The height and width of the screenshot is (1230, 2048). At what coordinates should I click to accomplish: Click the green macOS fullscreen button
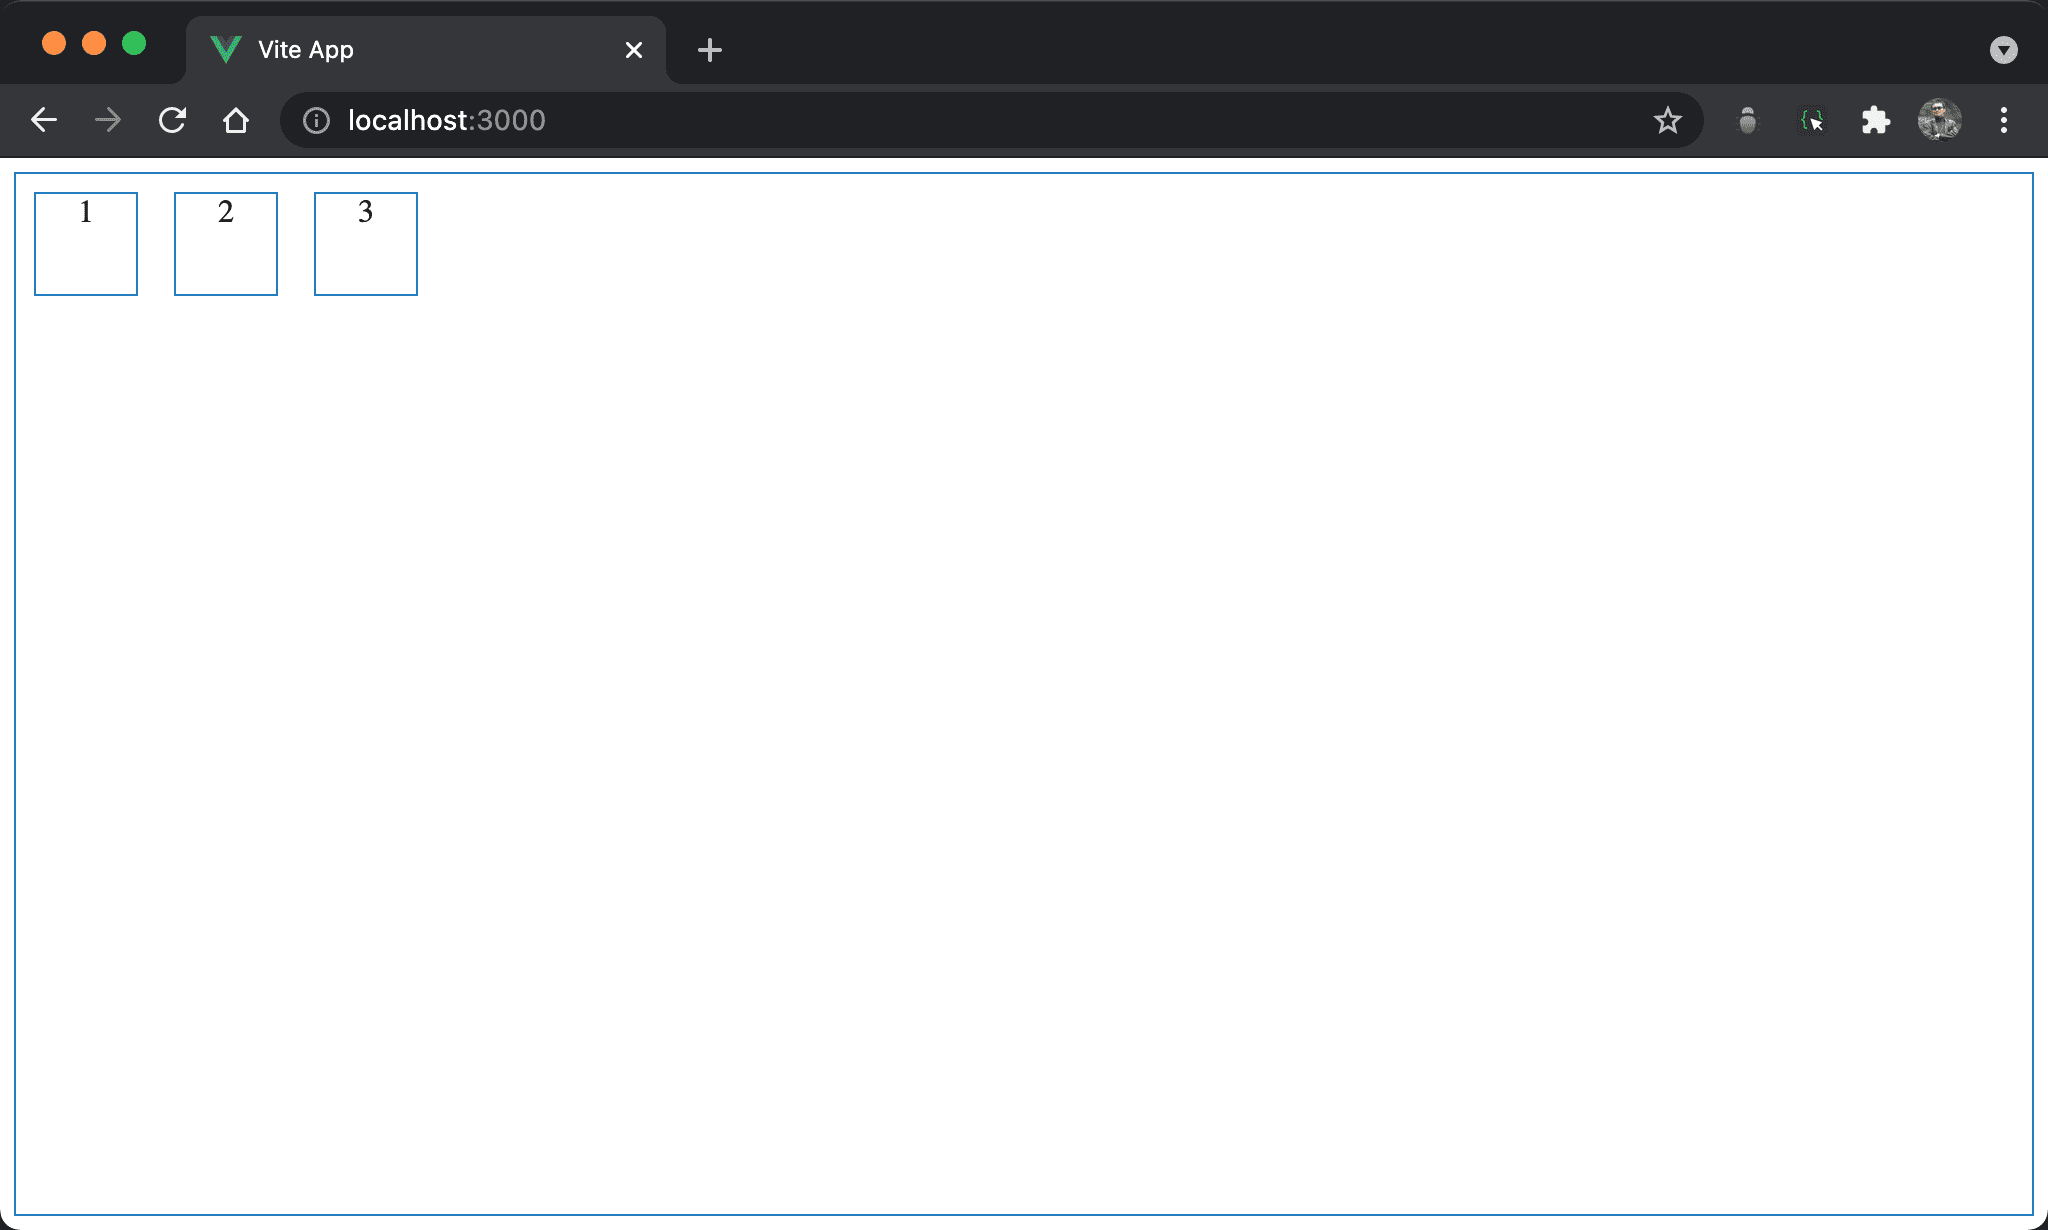click(134, 43)
